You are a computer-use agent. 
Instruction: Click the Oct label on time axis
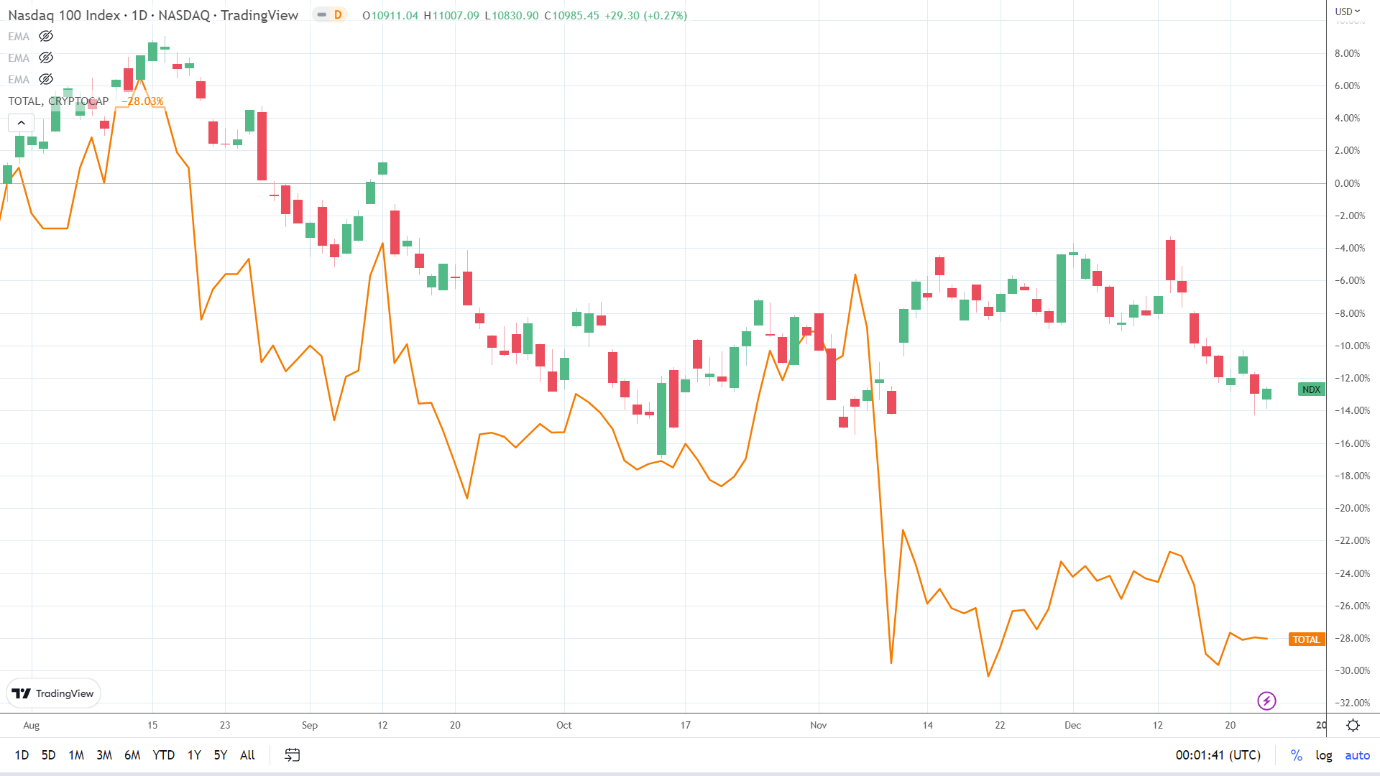pos(564,725)
